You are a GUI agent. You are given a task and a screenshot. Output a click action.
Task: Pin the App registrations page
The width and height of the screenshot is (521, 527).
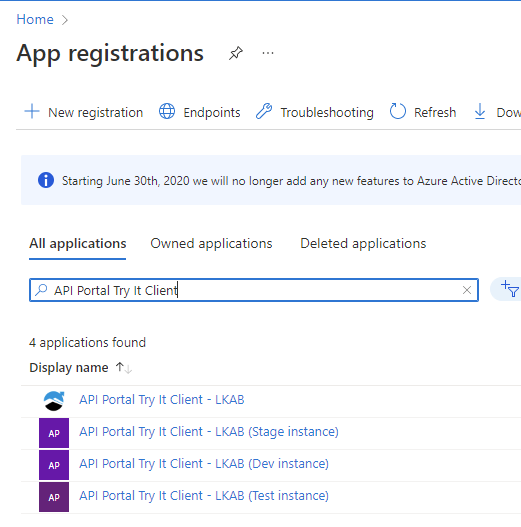236,53
